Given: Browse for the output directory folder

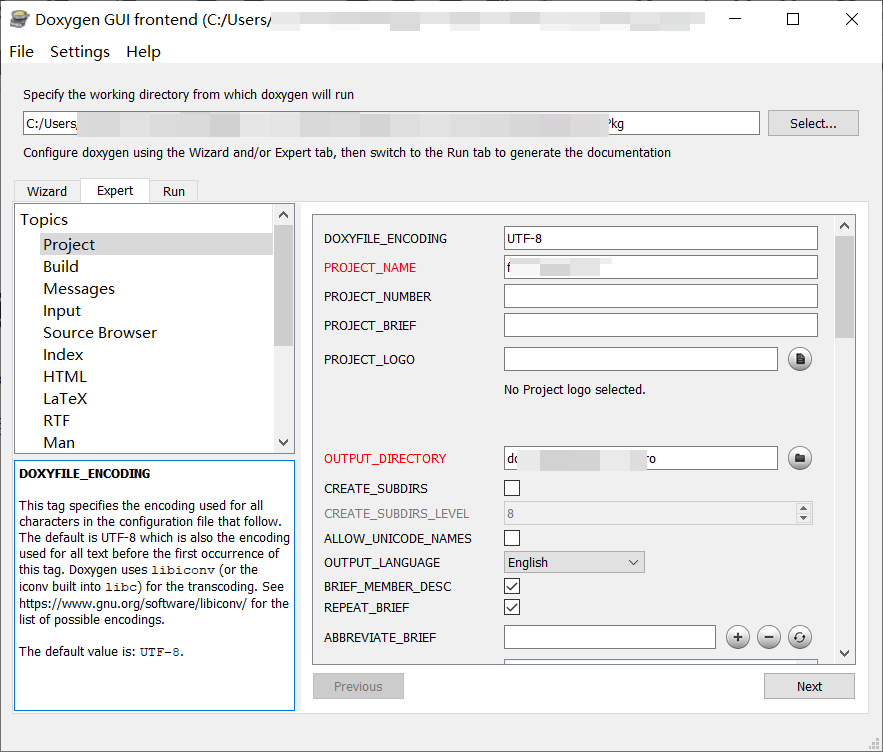Looking at the screenshot, I should [x=800, y=458].
